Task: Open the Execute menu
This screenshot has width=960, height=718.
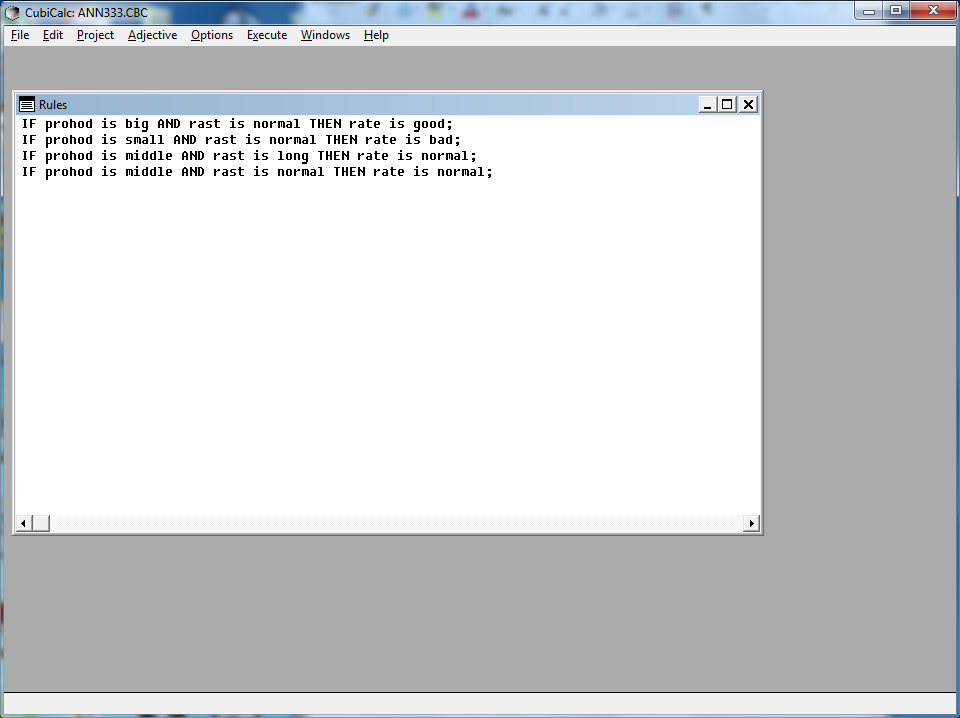Action: tap(267, 35)
